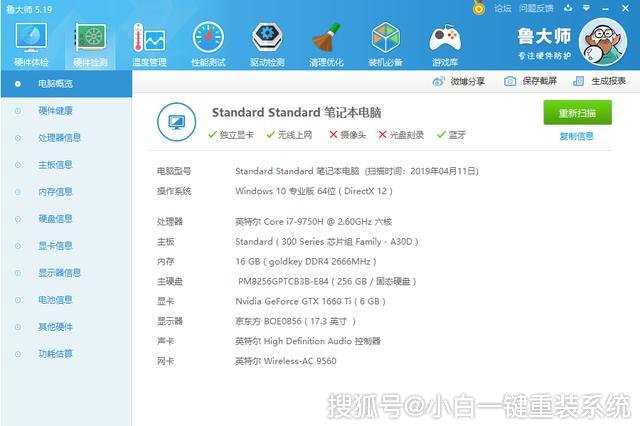Click the 16 GB goldkey DDR4 memory value

pyautogui.click(x=306, y=262)
